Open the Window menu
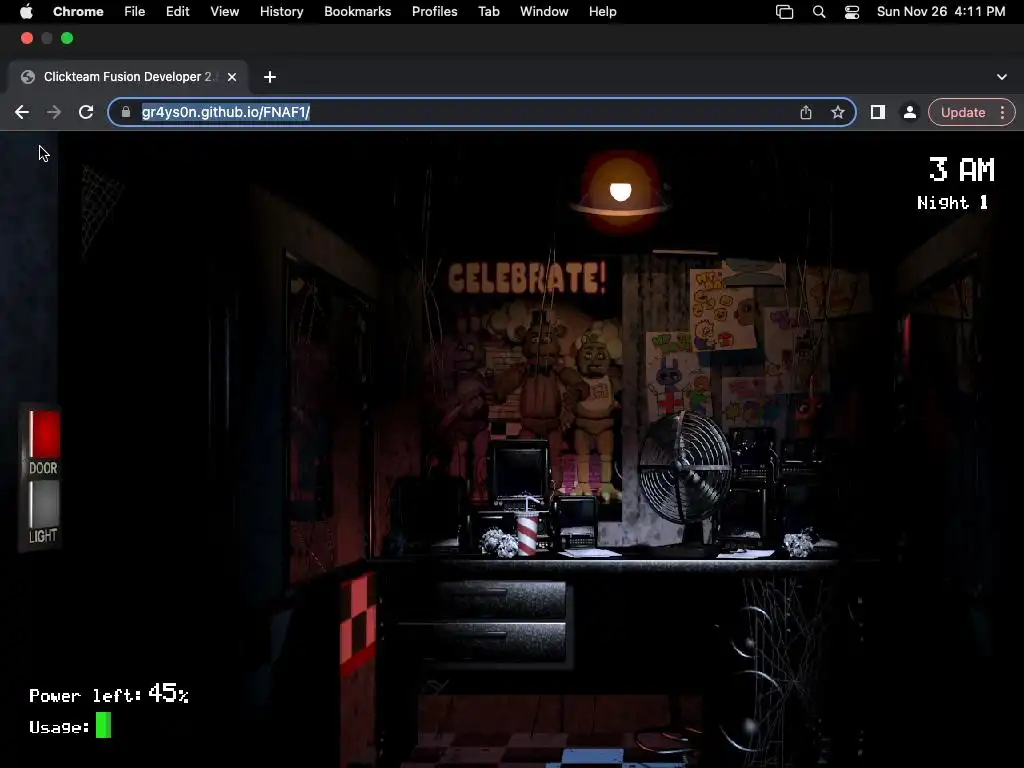 544,12
